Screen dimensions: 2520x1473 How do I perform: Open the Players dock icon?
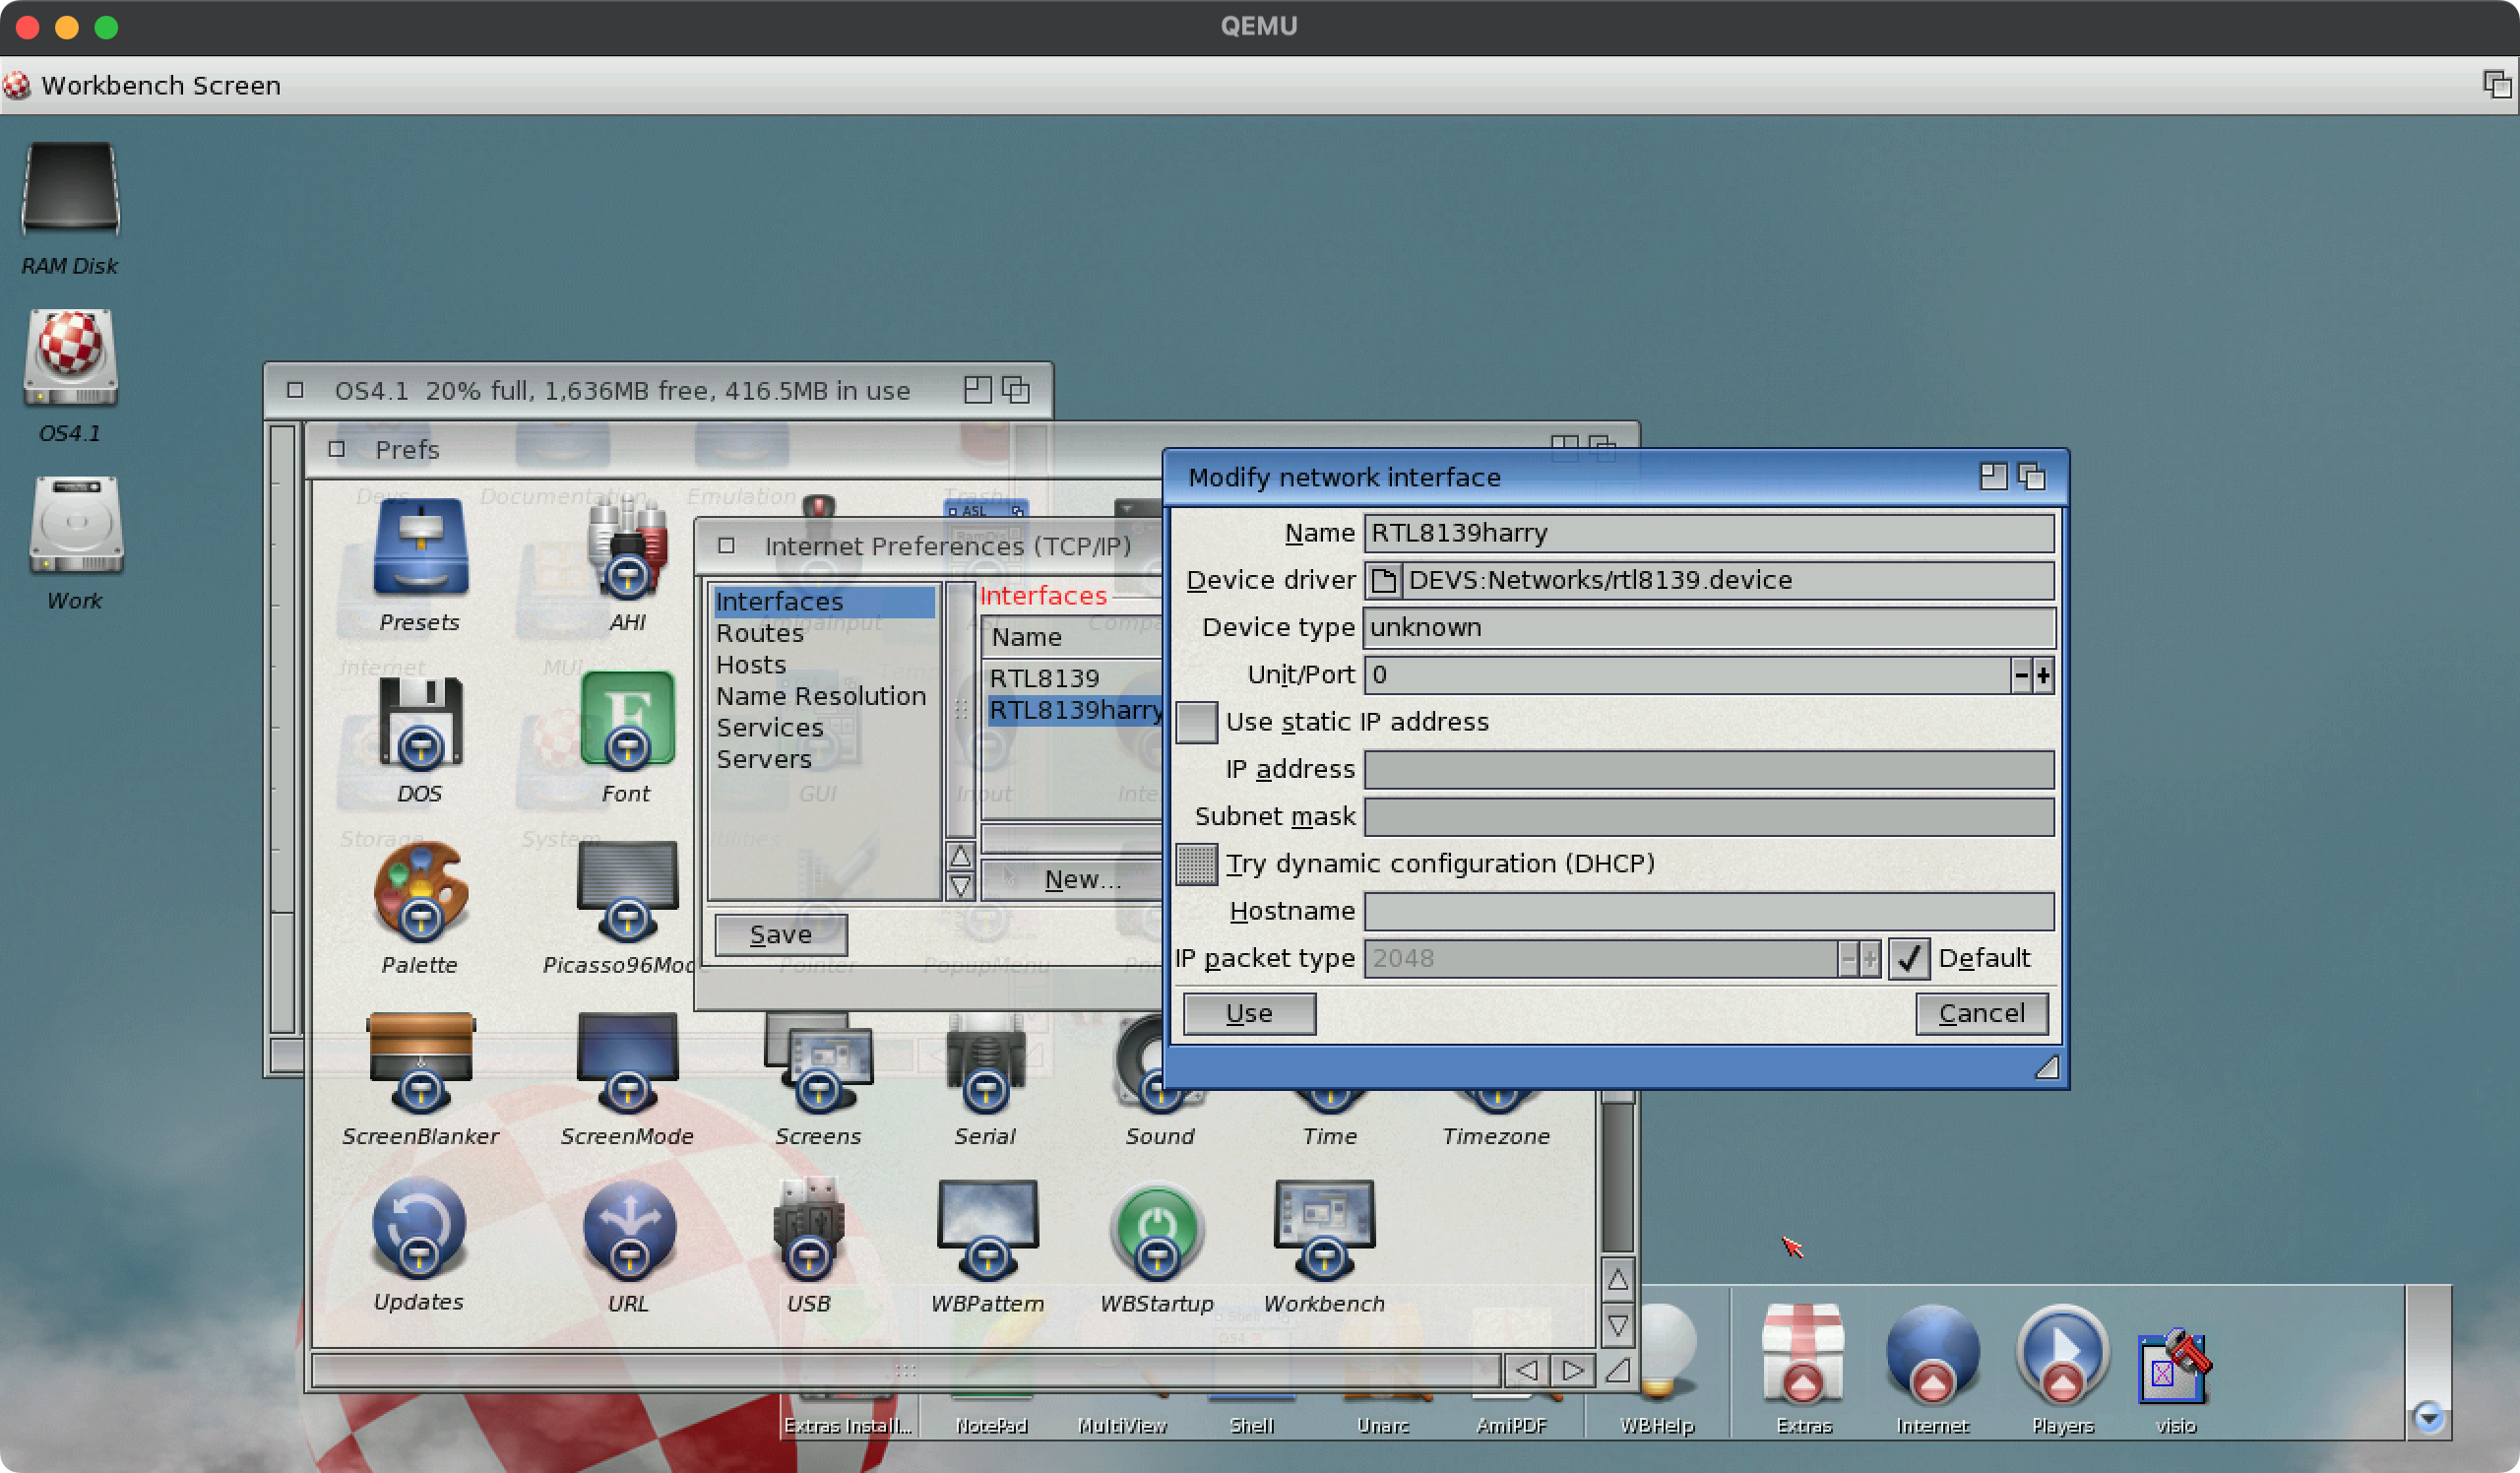pos(2061,1356)
